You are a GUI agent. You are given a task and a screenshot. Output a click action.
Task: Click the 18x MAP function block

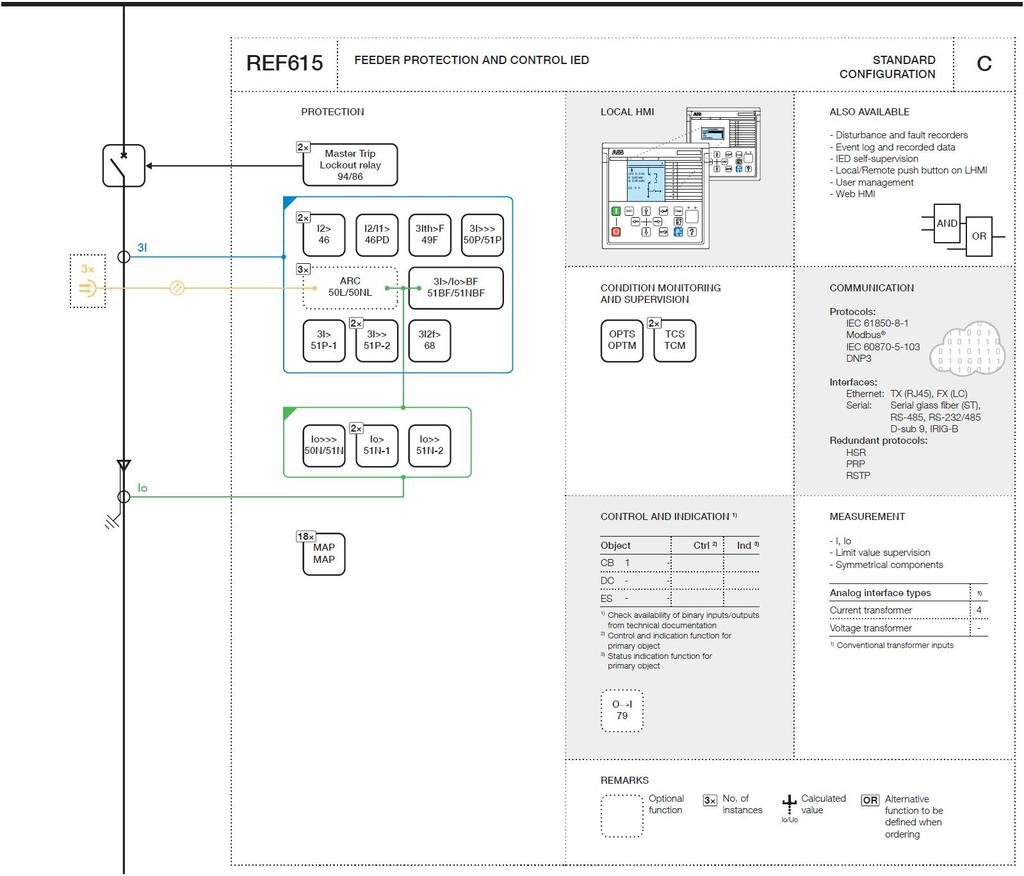pyautogui.click(x=324, y=554)
